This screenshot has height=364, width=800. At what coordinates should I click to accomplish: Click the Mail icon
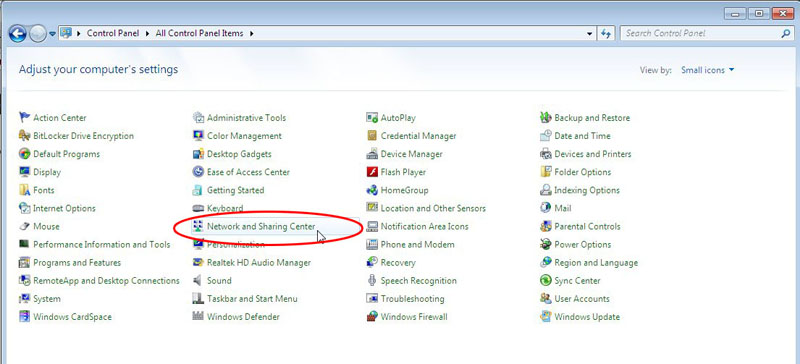pyautogui.click(x=546, y=208)
